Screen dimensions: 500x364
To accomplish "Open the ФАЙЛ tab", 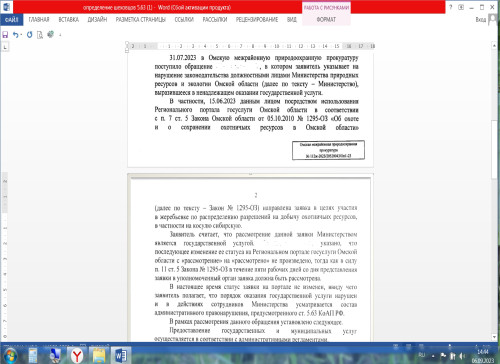I will (x=12, y=20).
